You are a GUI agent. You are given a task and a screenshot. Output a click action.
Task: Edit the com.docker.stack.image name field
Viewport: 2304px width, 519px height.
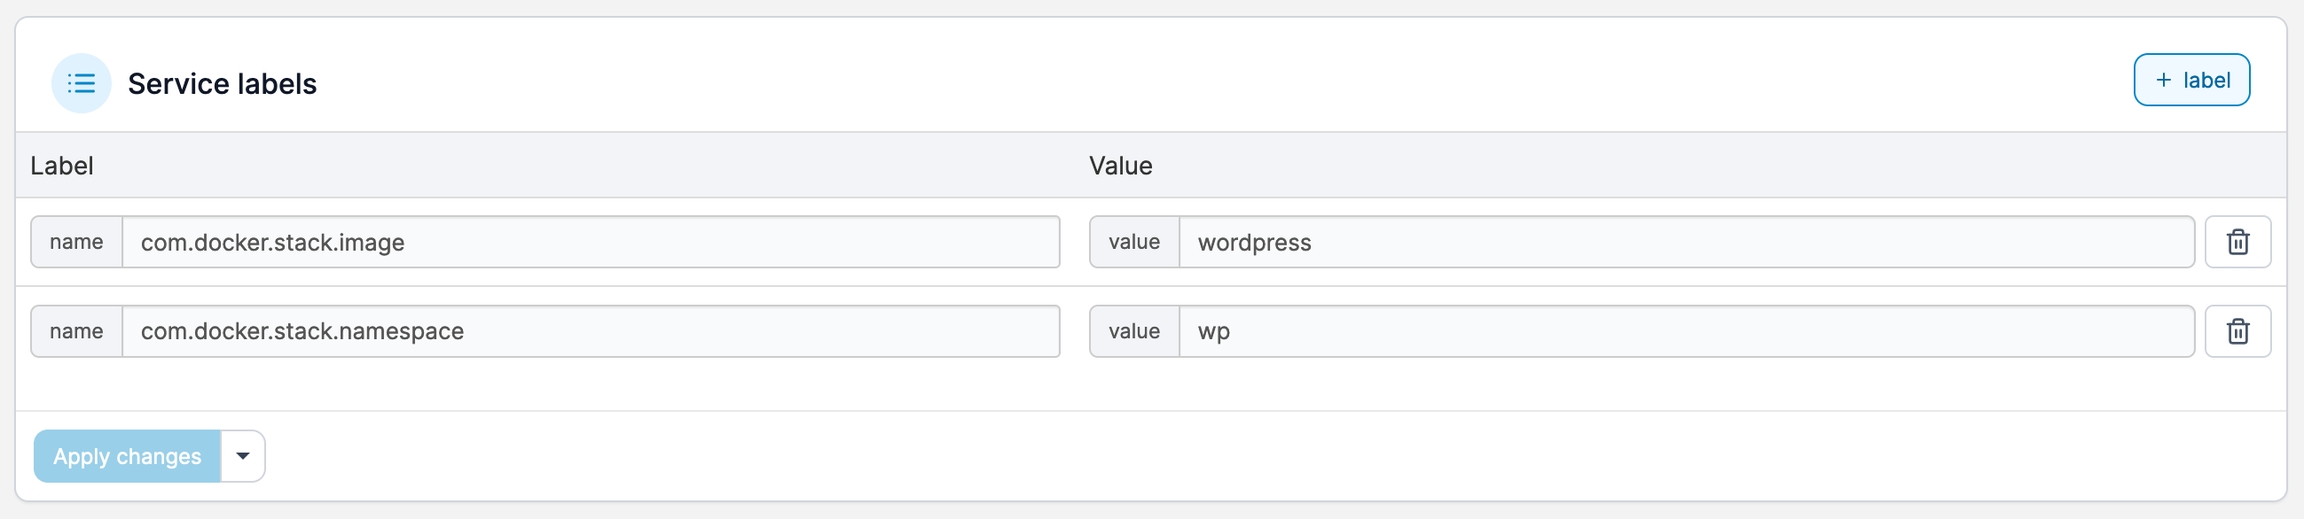click(x=590, y=242)
